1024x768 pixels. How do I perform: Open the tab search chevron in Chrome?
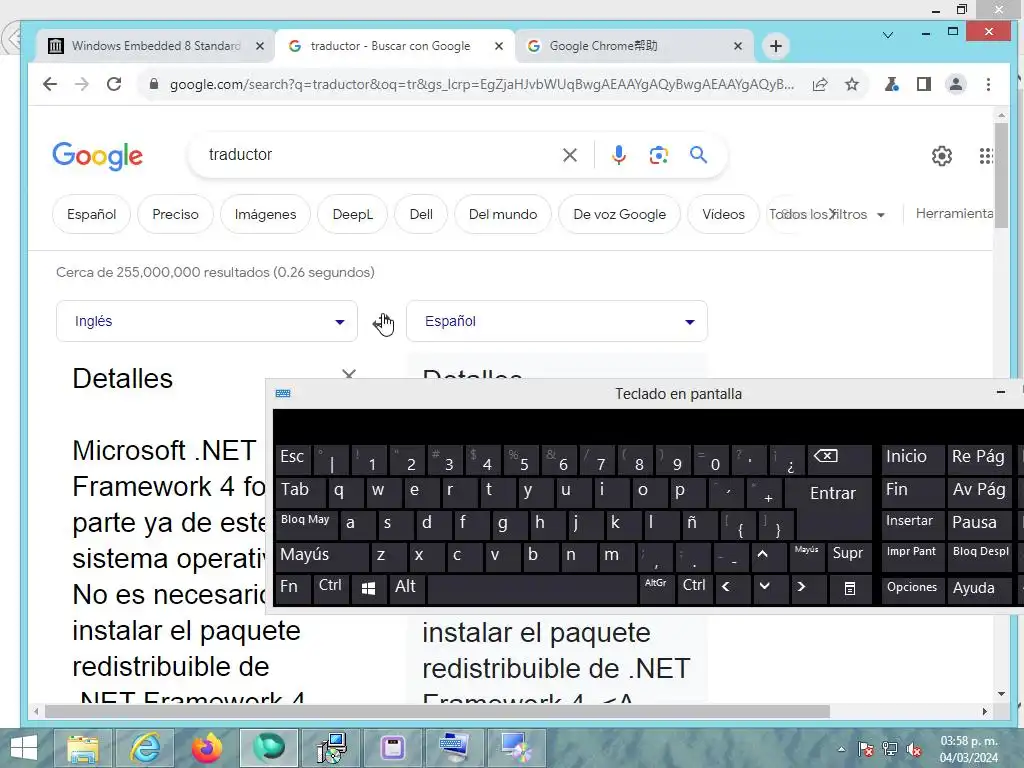(888, 35)
